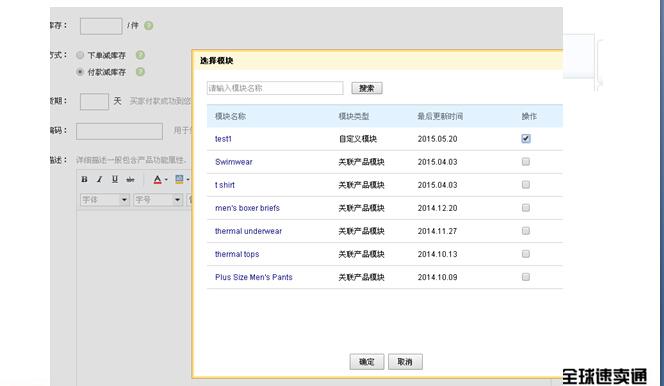664x386 pixels.
Task: Check the Plus Size Men's Pants checkbox
Action: [x=526, y=277]
